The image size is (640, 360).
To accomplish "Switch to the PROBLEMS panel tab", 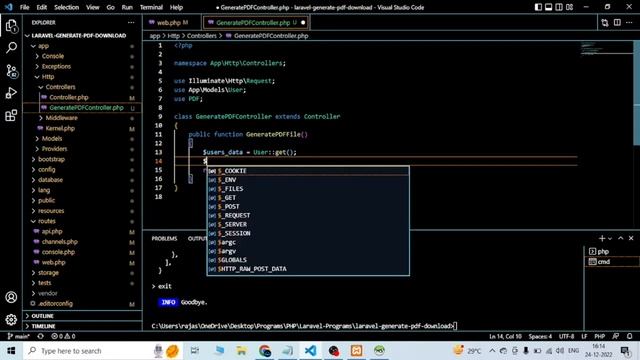I will coord(164,238).
